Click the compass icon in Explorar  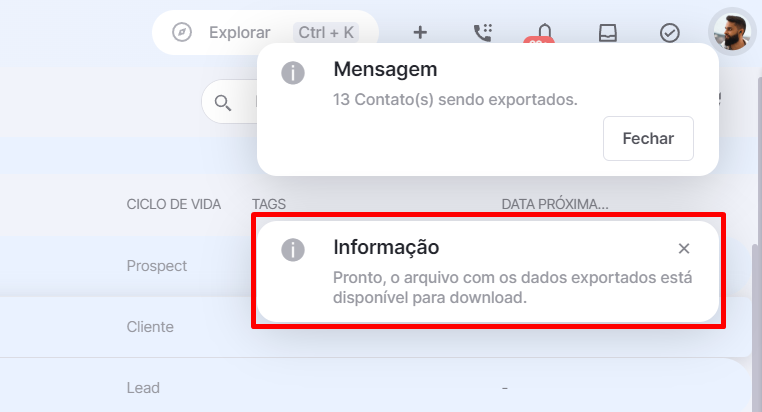click(182, 33)
